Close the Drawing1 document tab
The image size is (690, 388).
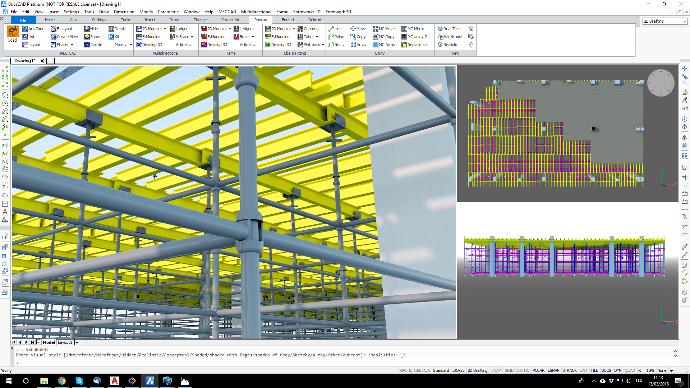[x=42, y=61]
